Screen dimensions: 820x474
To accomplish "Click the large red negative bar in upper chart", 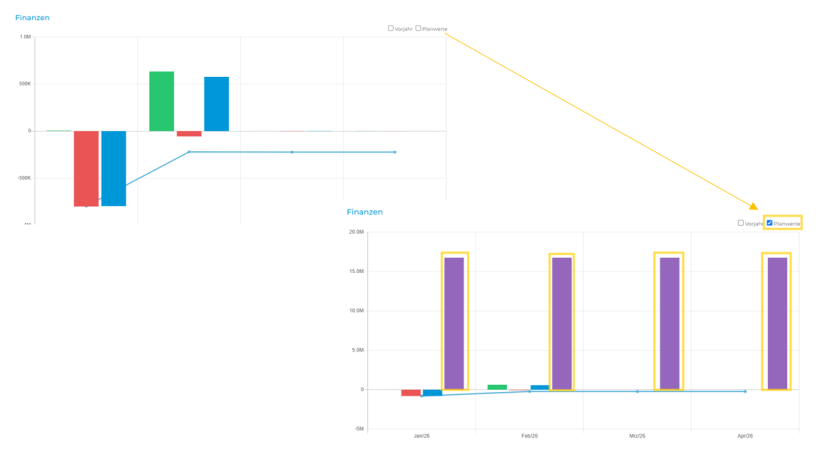I will click(x=86, y=168).
